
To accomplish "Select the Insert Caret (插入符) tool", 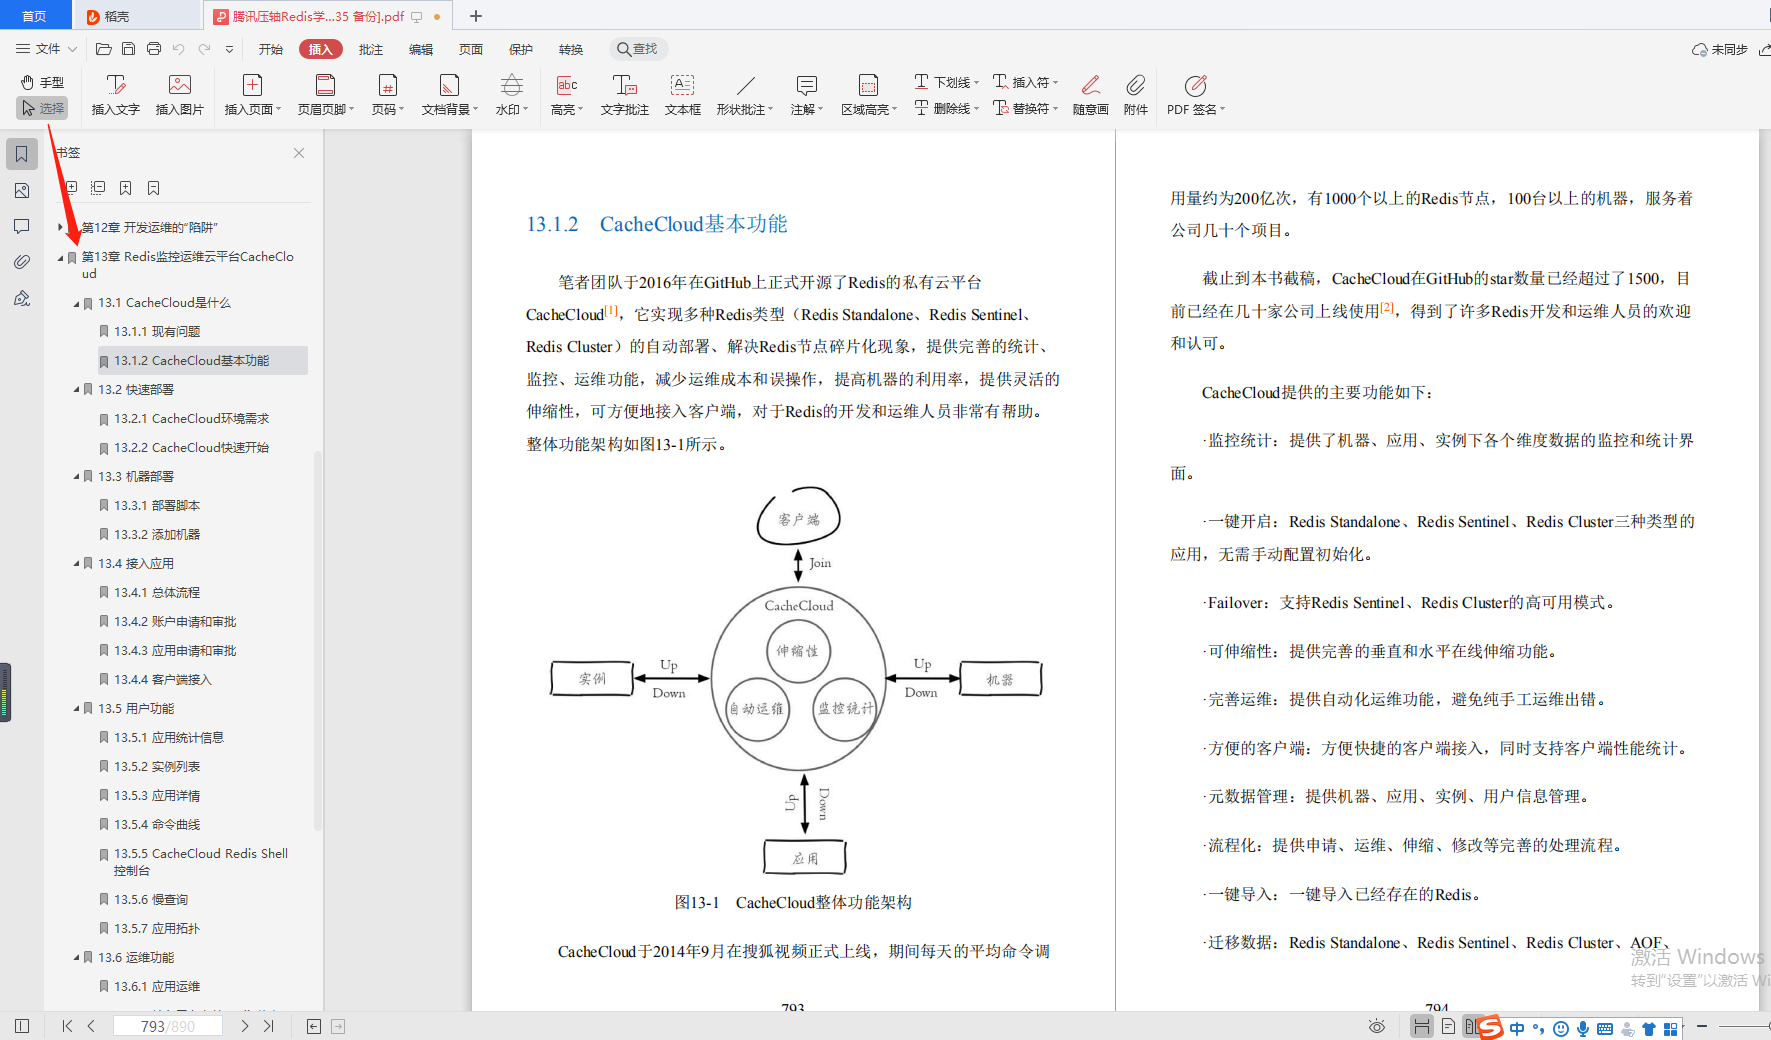I will 1025,82.
